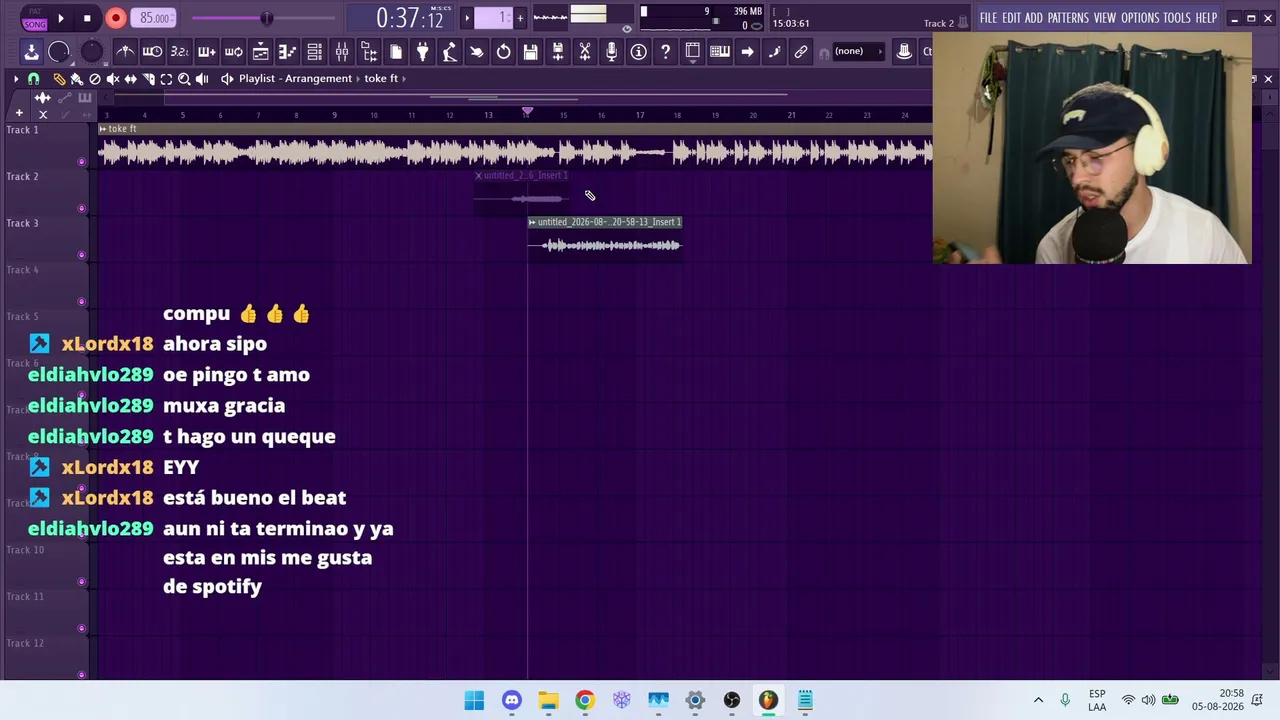Screen dimensions: 1280x720
Task: Select the Mute tool icon
Action: [x=113, y=78]
